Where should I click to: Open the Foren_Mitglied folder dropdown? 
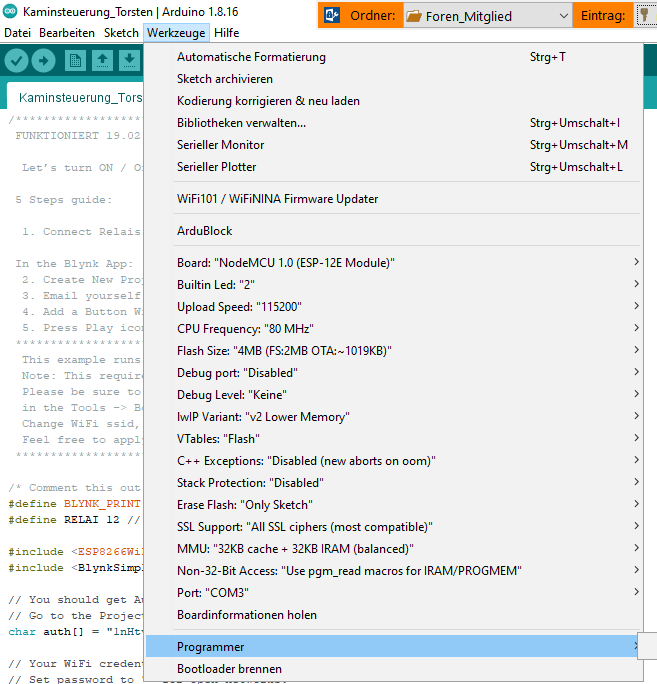488,16
